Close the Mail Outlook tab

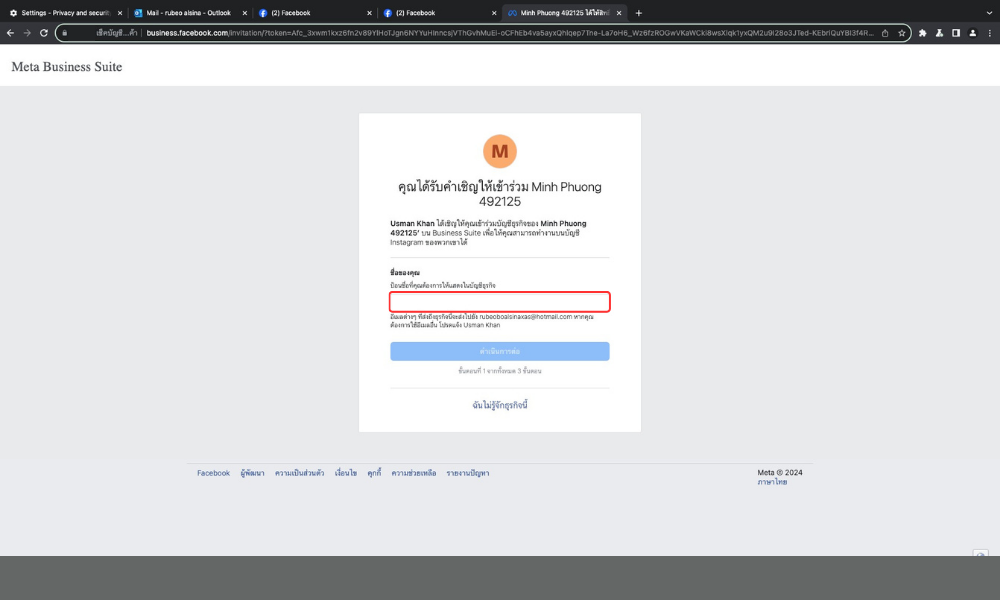coord(244,13)
